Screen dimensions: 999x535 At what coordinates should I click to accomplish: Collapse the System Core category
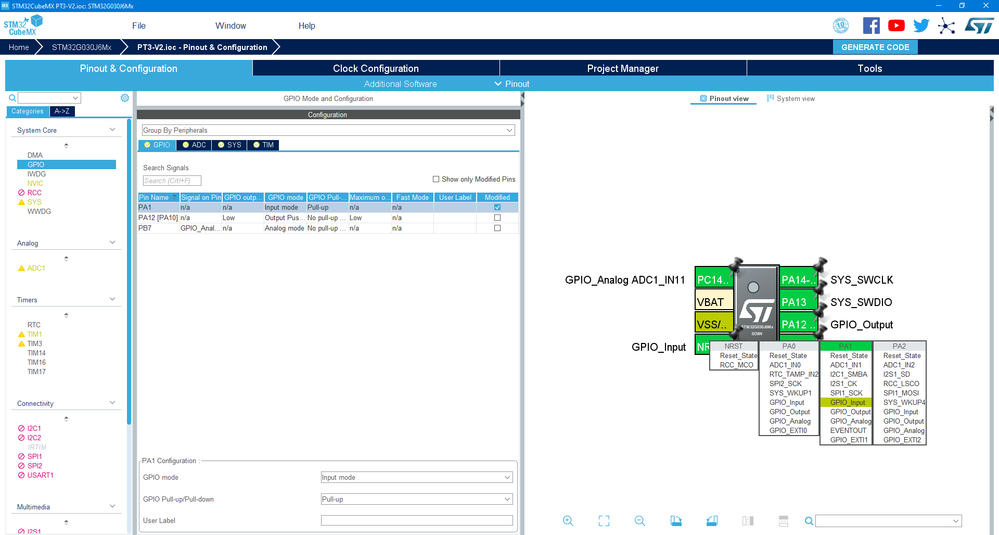tap(113, 129)
